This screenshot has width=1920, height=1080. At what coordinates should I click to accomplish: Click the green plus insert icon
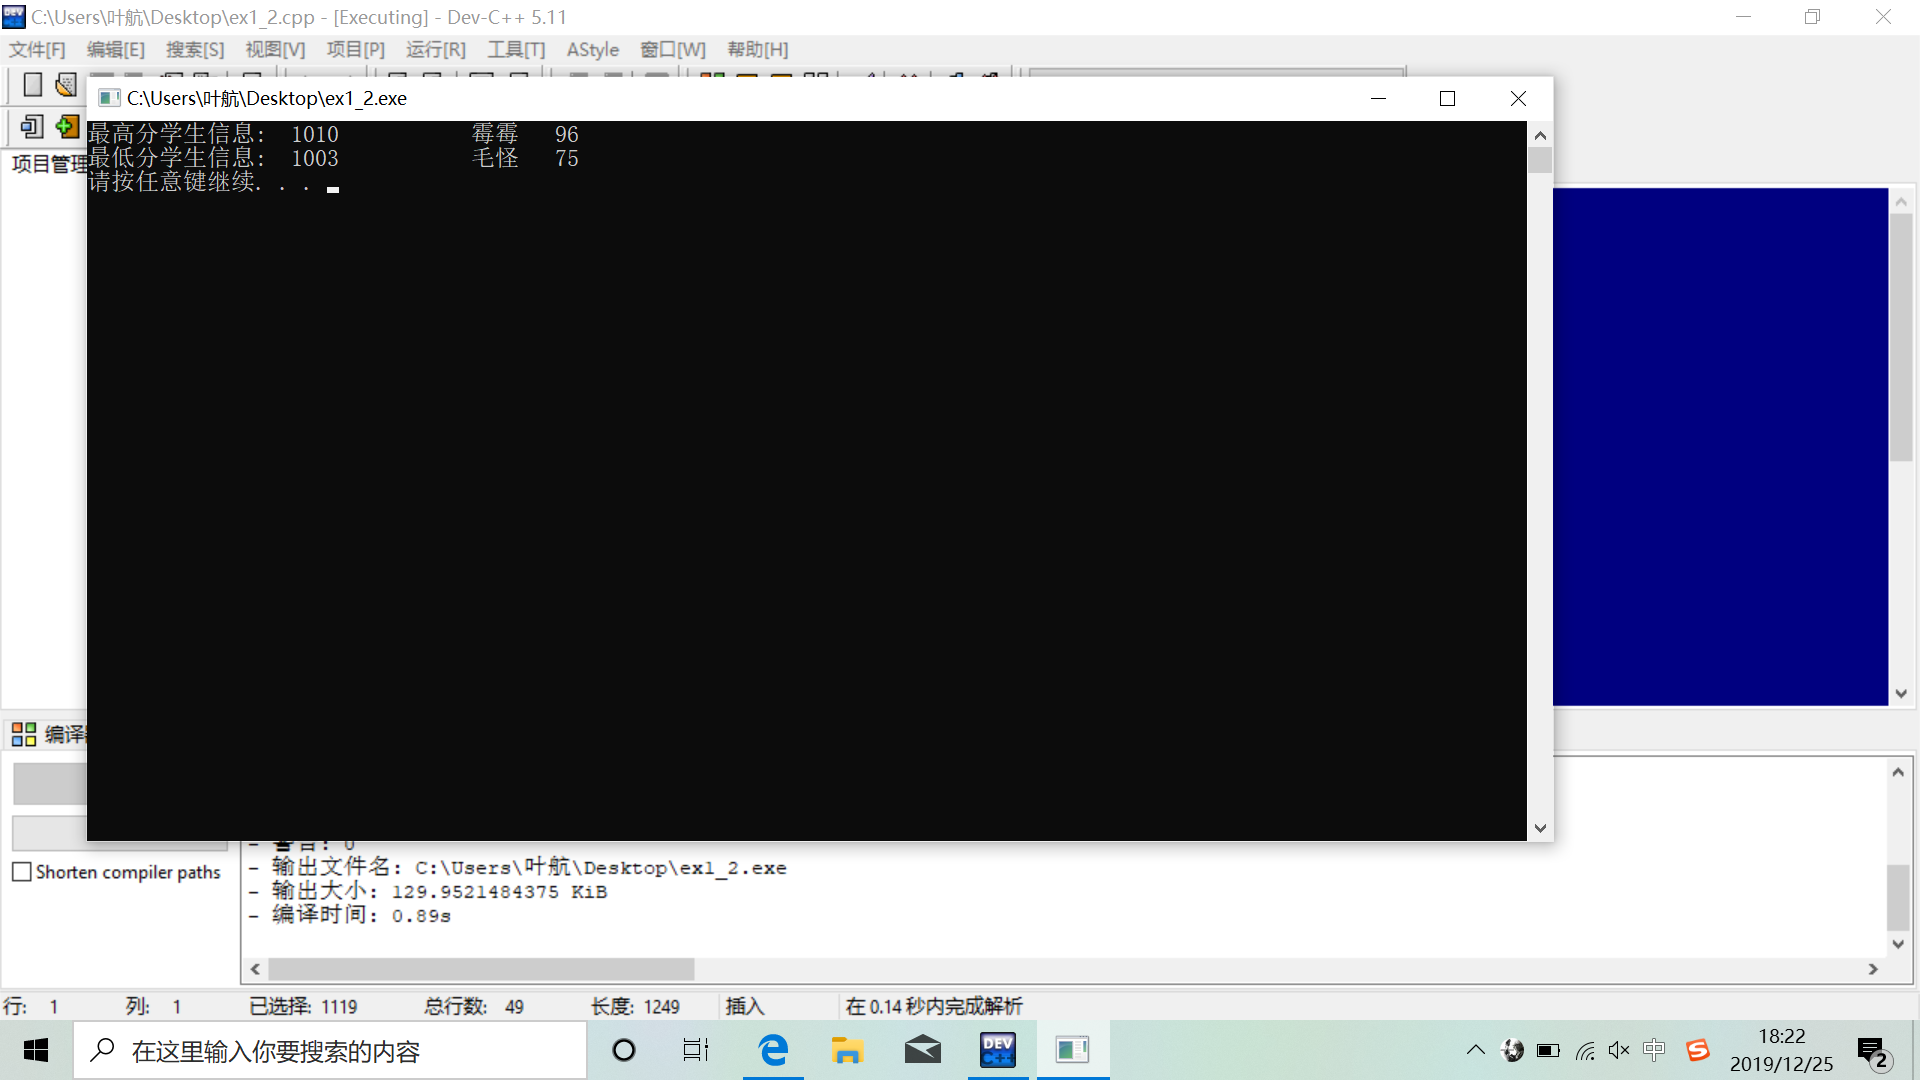point(67,127)
